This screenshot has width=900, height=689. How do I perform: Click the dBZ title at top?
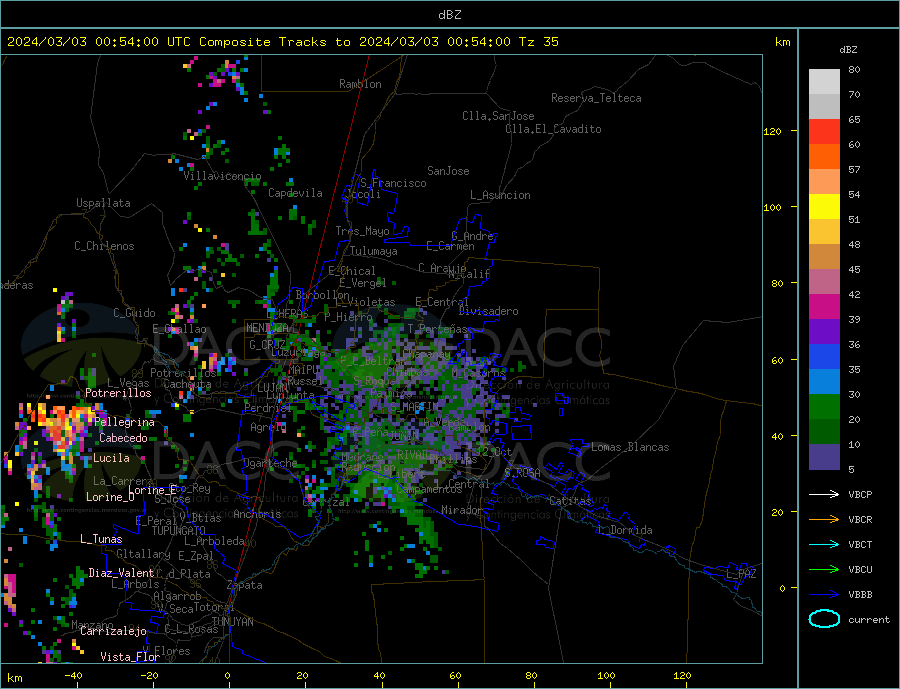click(449, 15)
